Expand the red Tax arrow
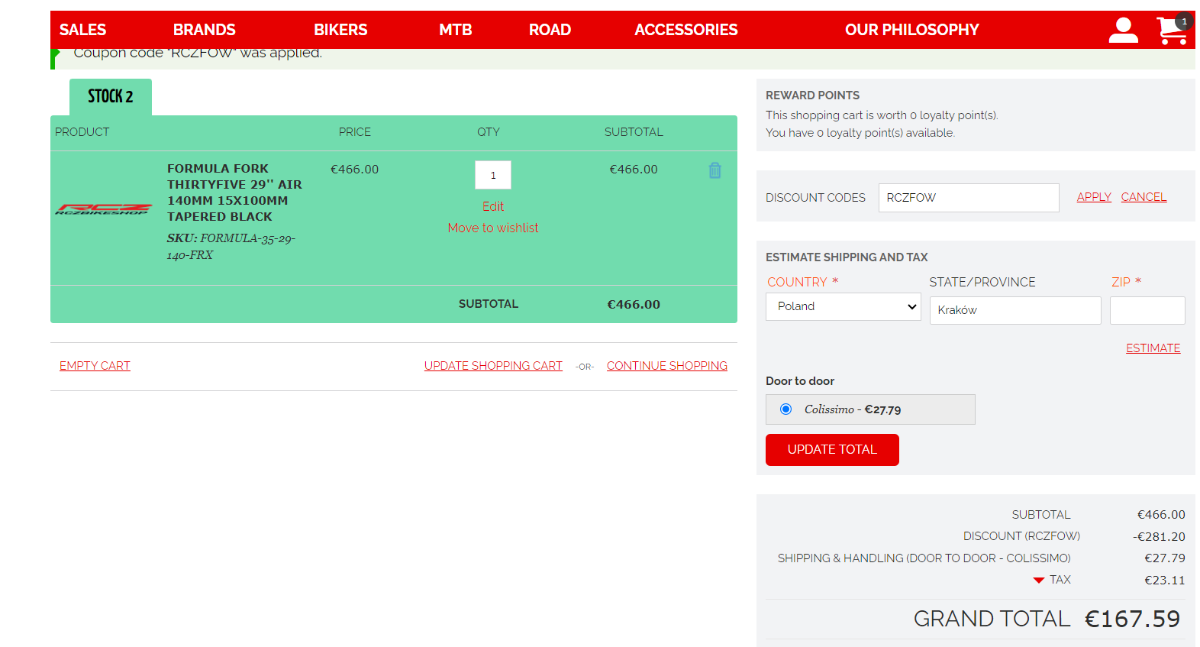Viewport: 1200px width, 647px height. click(x=1039, y=581)
